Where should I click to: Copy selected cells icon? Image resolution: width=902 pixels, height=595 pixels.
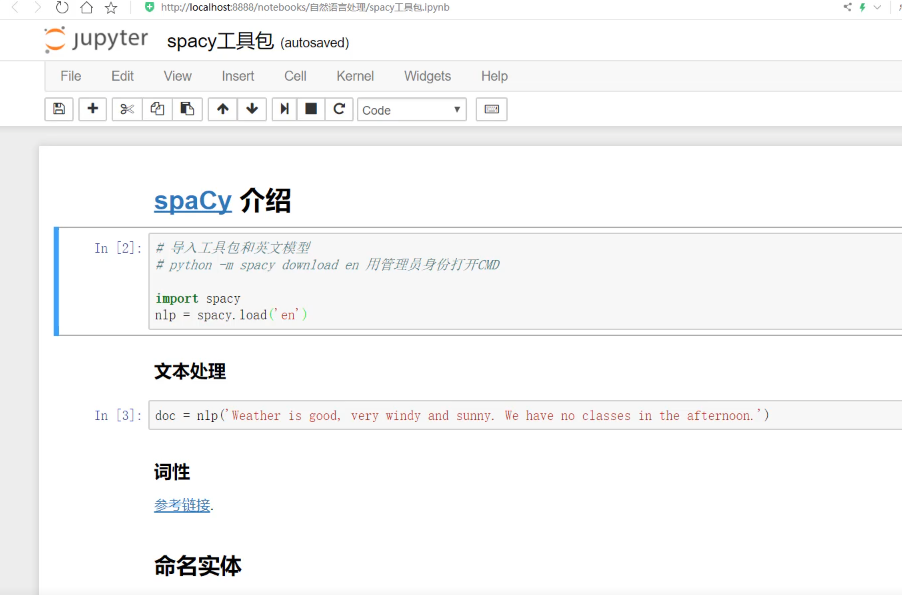pyautogui.click(x=157, y=109)
